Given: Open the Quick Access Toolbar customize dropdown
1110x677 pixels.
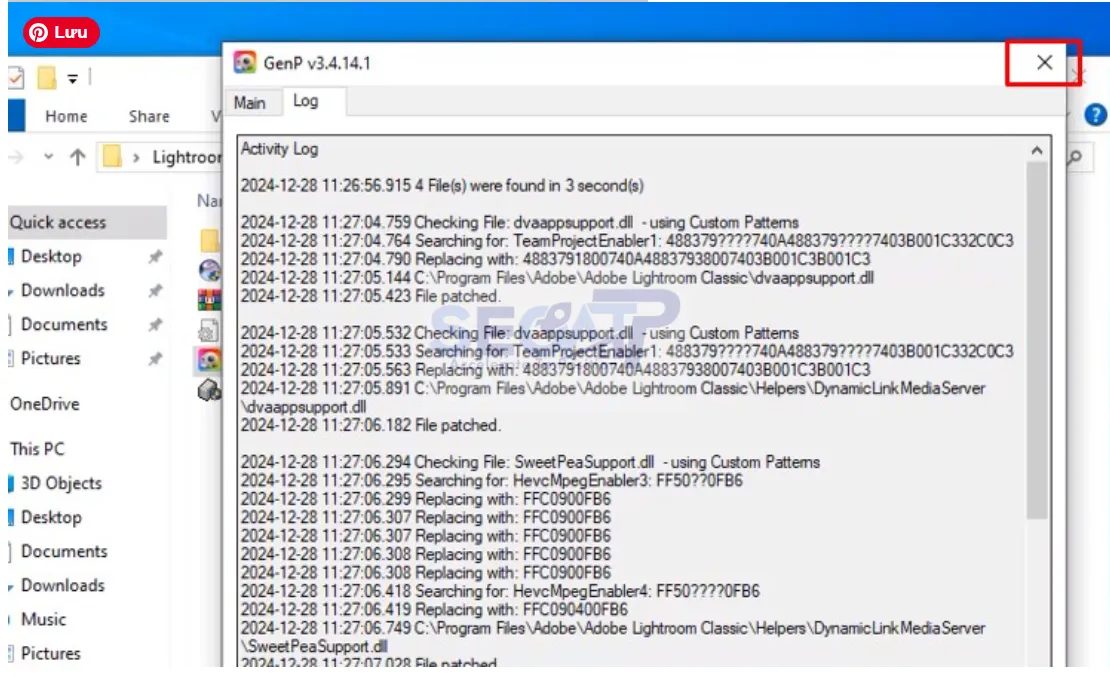Looking at the screenshot, I should coord(73,79).
